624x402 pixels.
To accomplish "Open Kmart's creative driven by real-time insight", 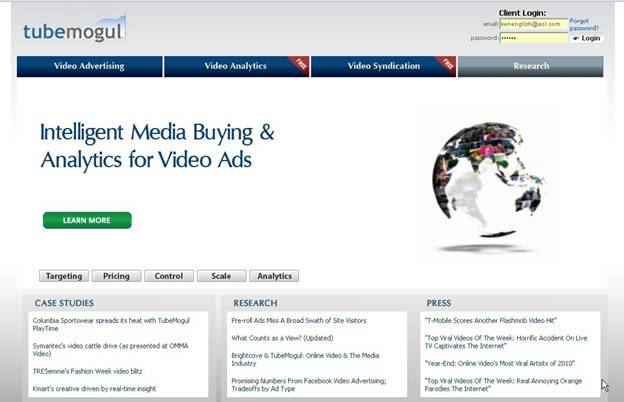I will click(94, 389).
